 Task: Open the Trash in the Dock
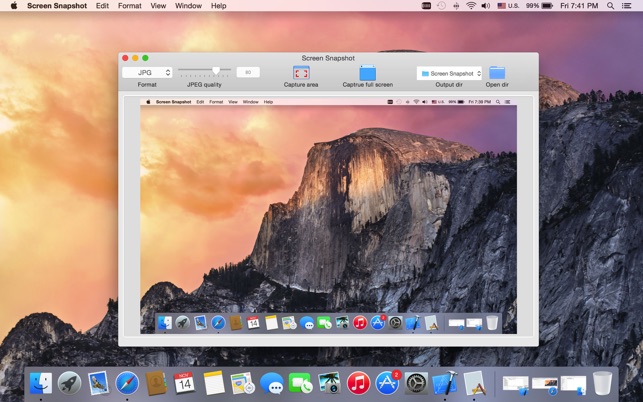(x=602, y=383)
